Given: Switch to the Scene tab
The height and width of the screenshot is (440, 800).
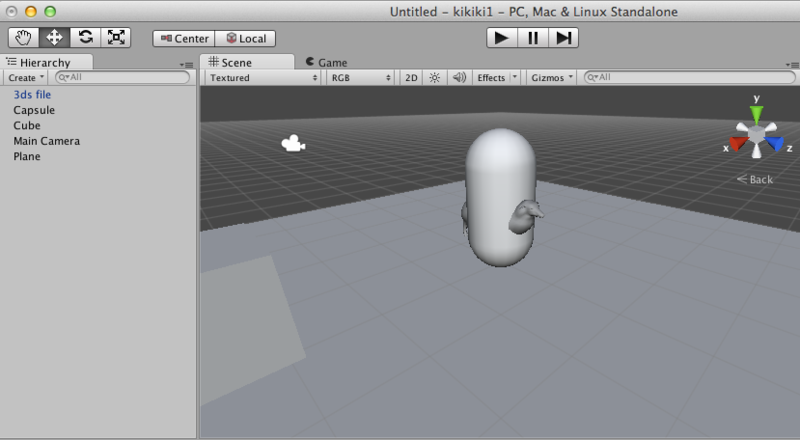Looking at the screenshot, I should pyautogui.click(x=247, y=62).
